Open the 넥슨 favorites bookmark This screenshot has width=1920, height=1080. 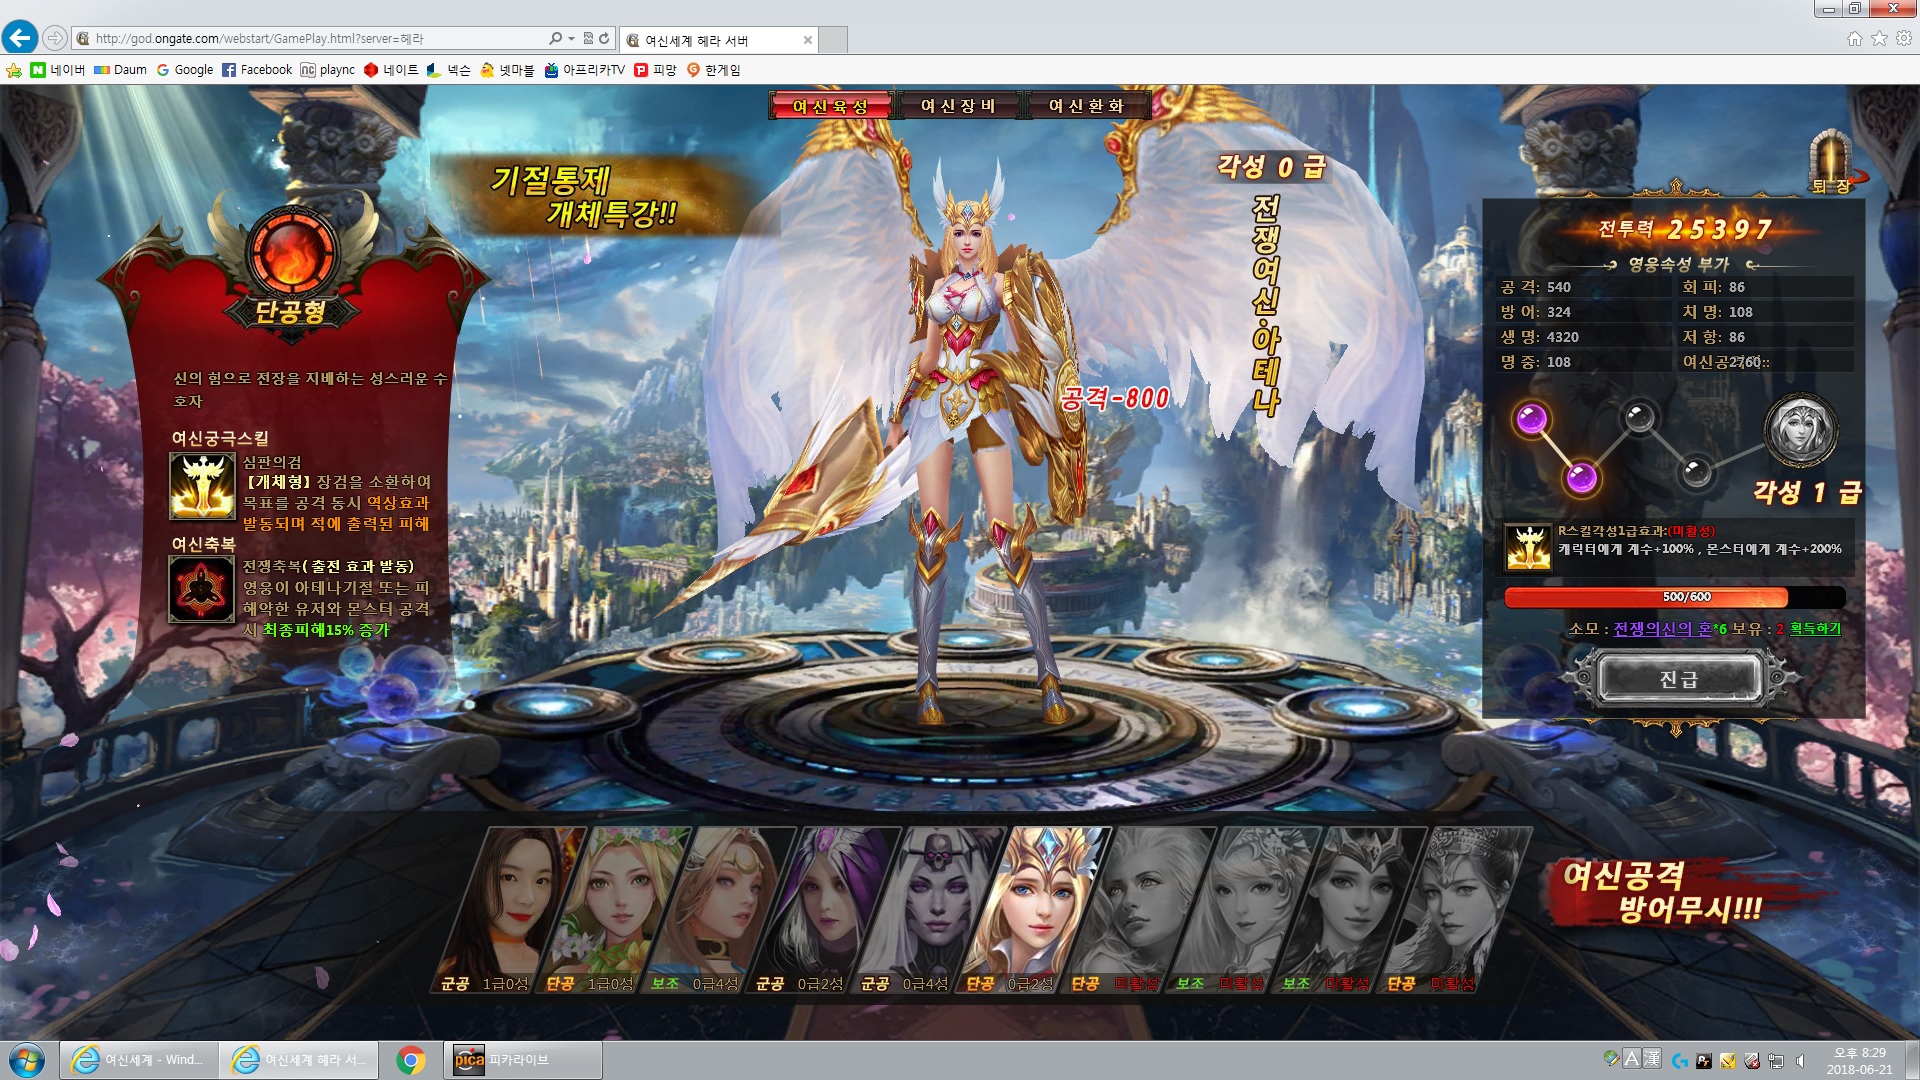point(448,70)
